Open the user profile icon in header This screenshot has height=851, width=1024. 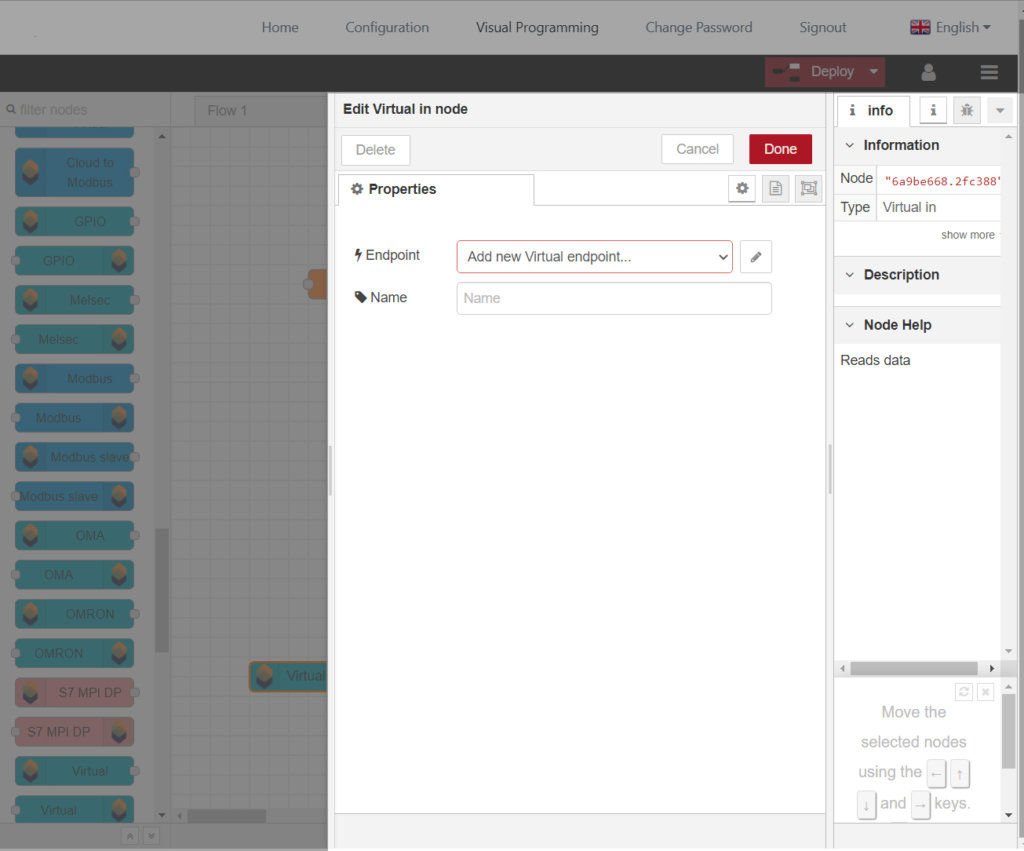click(928, 72)
